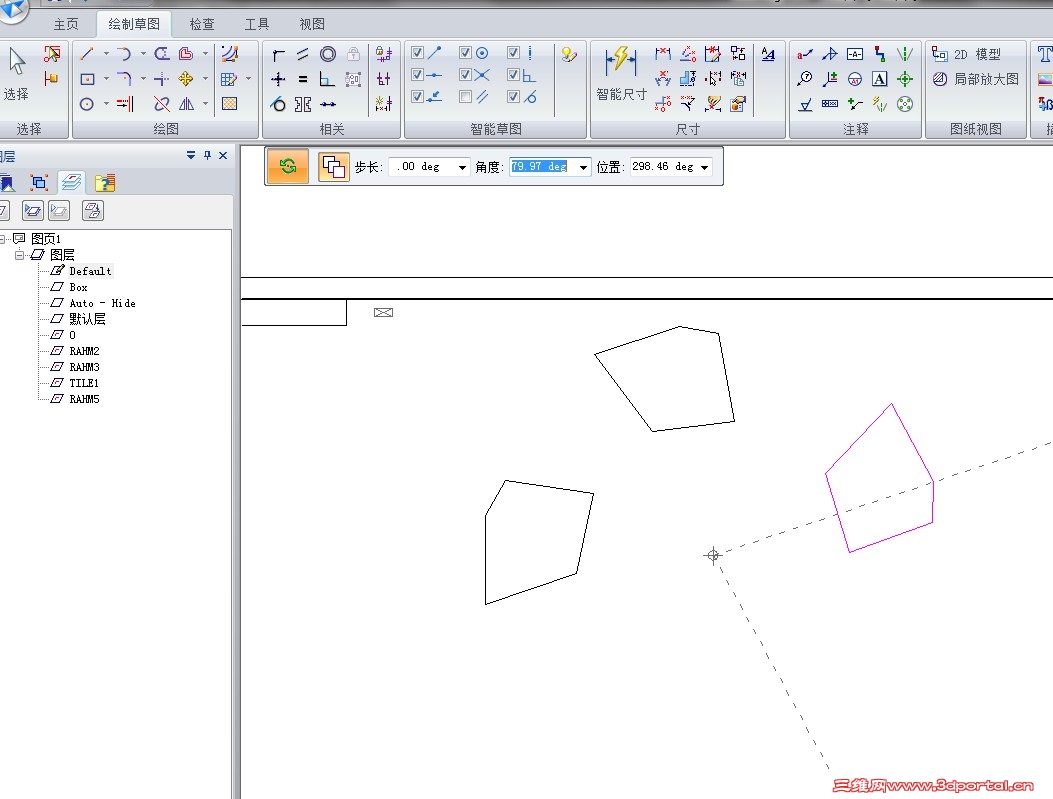Select the Rectangle drawing tool
This screenshot has height=799, width=1053.
click(x=87, y=79)
